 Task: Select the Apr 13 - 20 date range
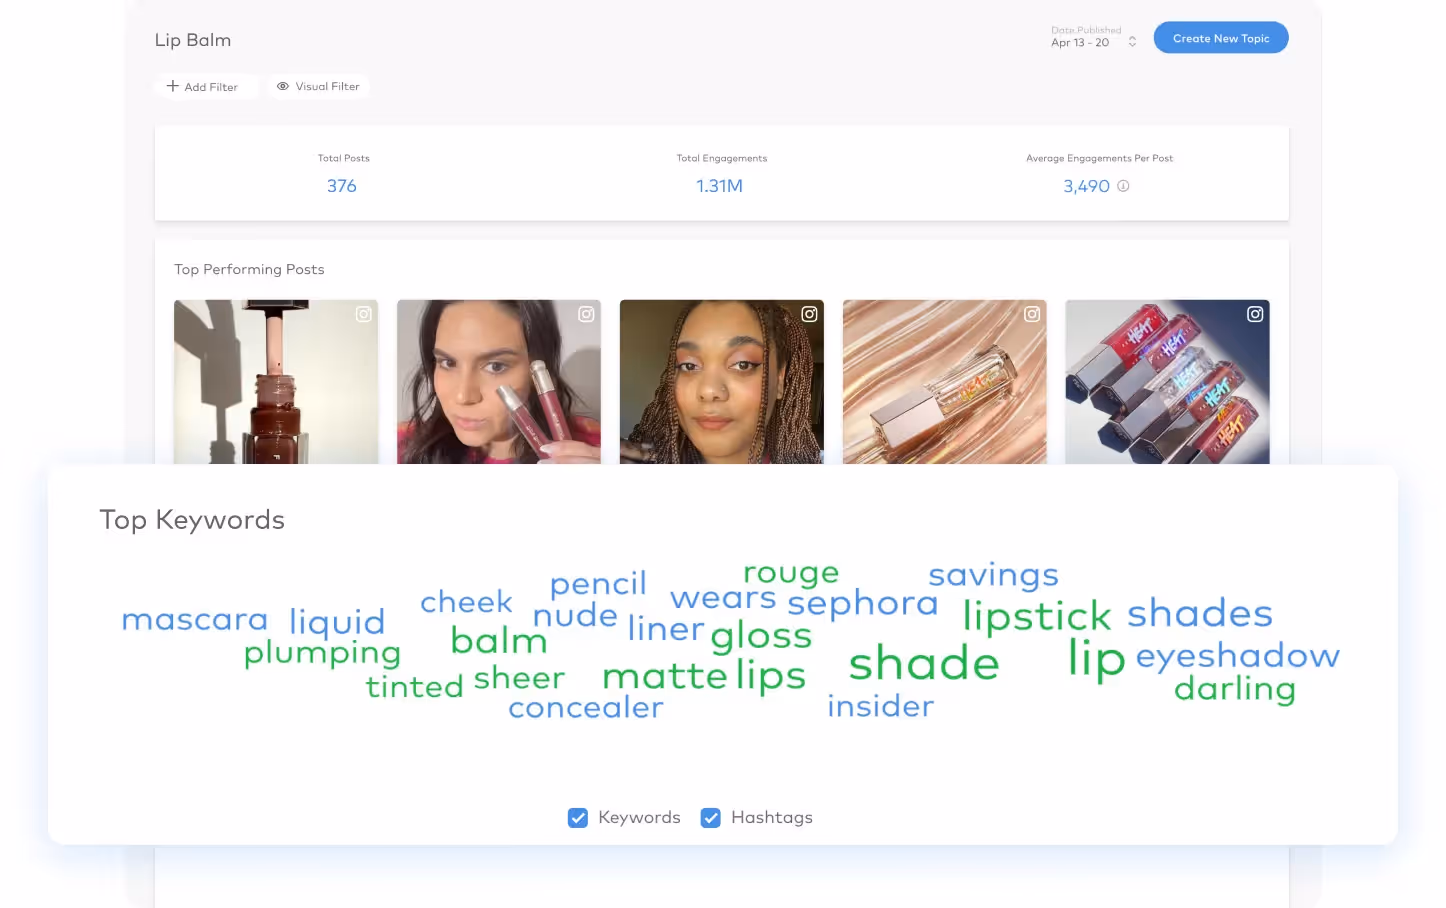tap(1080, 43)
